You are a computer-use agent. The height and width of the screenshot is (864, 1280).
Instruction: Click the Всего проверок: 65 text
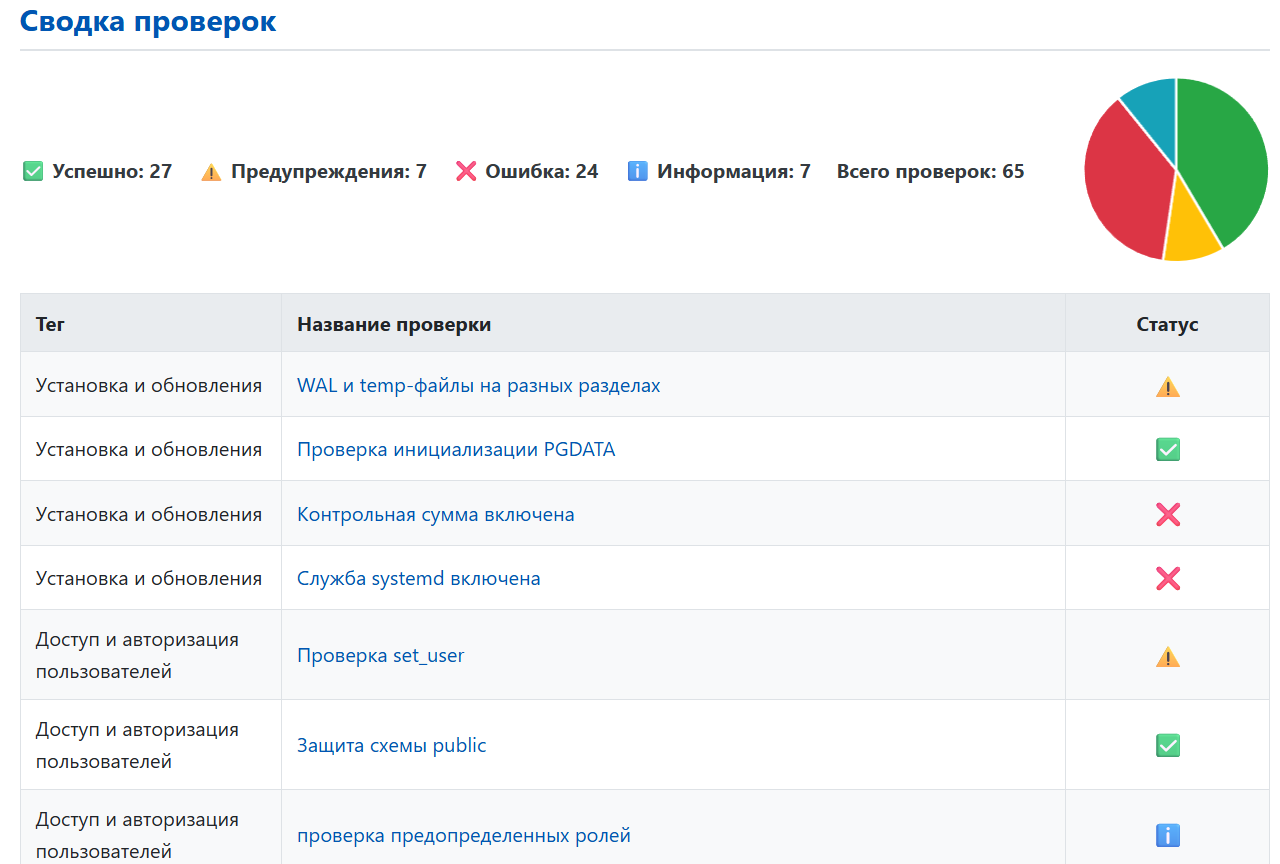coord(931,172)
